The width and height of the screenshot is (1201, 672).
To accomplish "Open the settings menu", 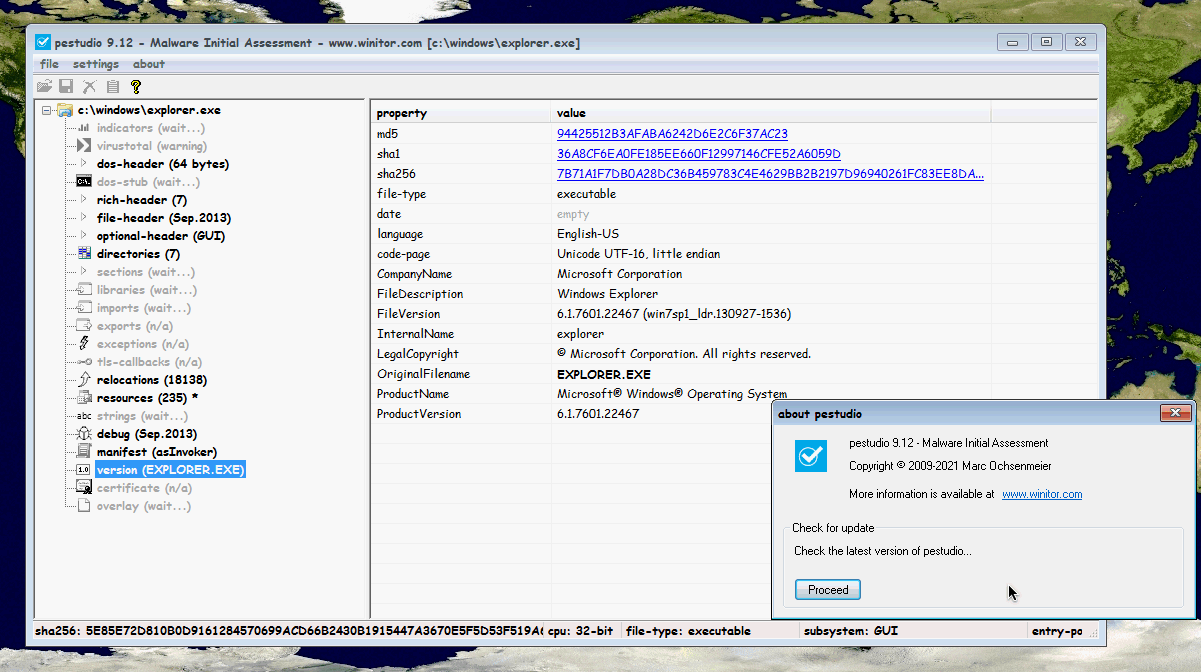I will 96,64.
